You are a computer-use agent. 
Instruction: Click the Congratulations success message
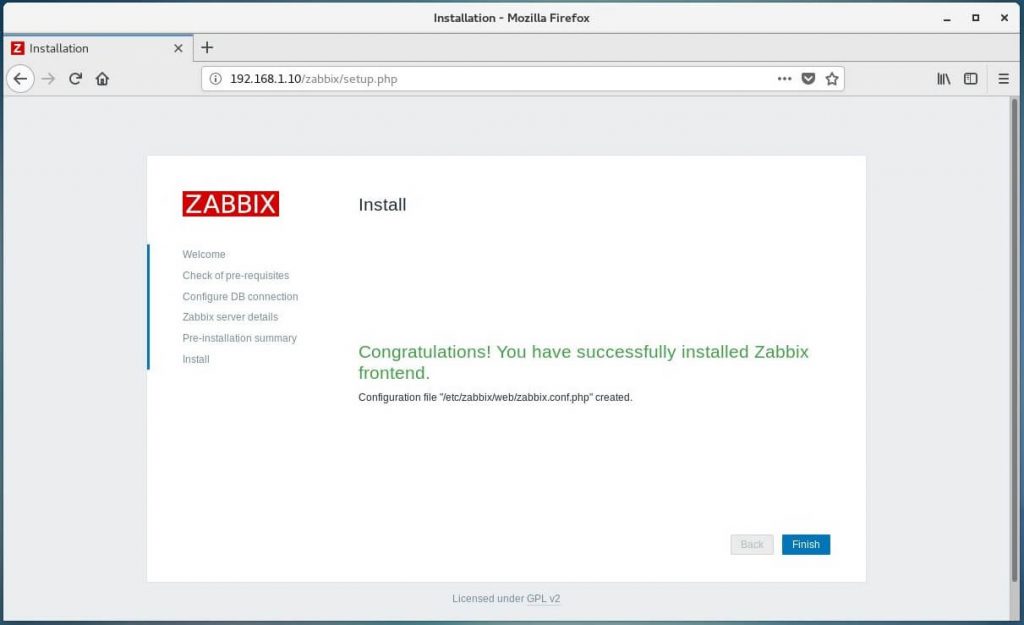583,362
